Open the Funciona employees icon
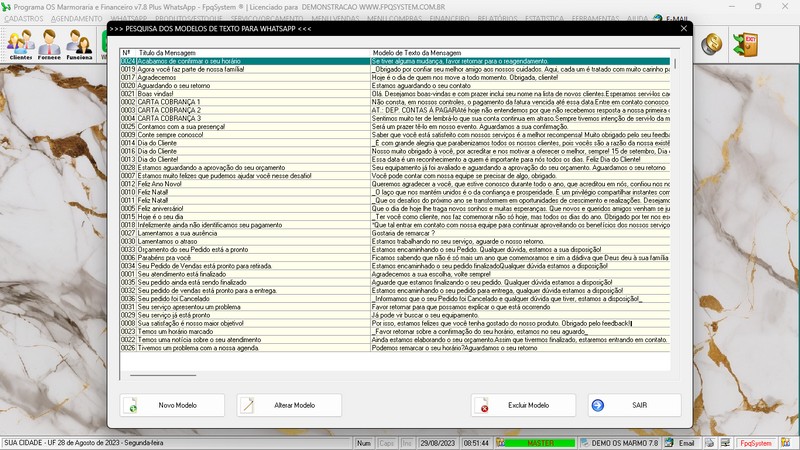The height and width of the screenshot is (450, 800). (x=79, y=44)
